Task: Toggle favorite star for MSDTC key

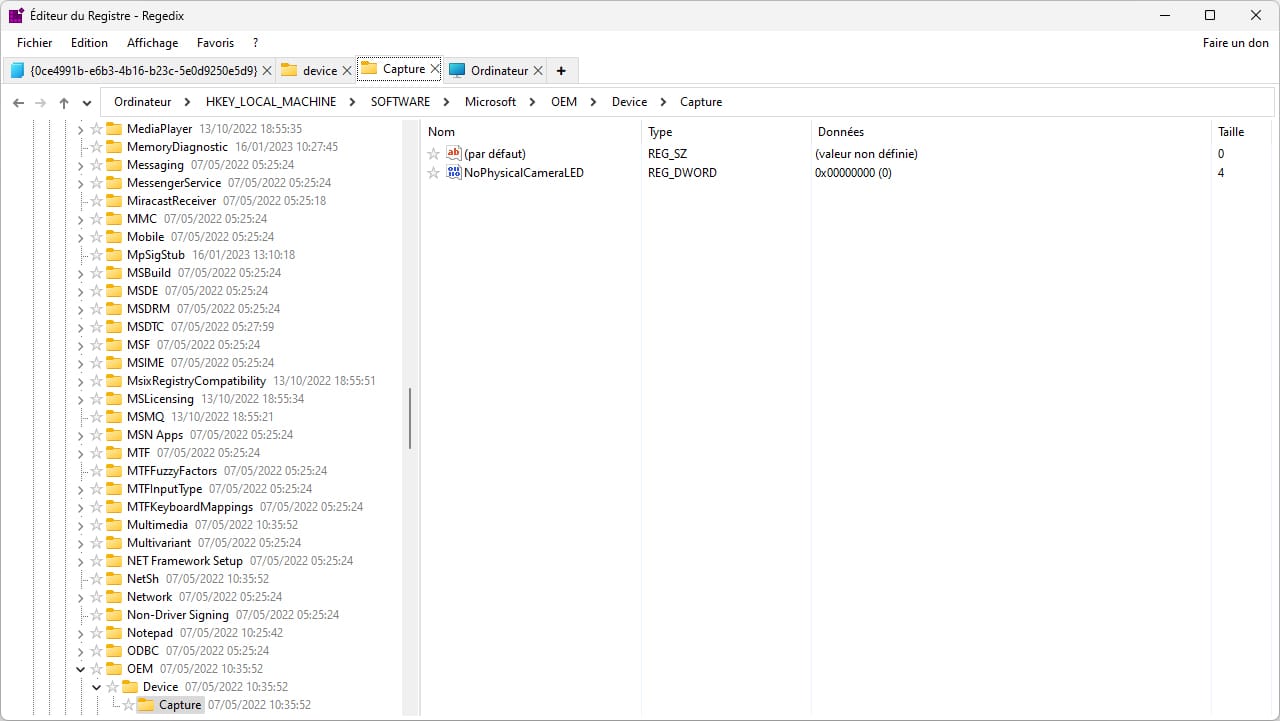Action: [x=97, y=327]
